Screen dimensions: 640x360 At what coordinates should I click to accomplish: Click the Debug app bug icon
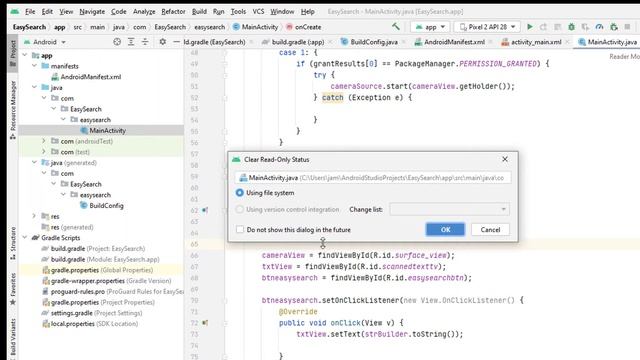coord(571,27)
